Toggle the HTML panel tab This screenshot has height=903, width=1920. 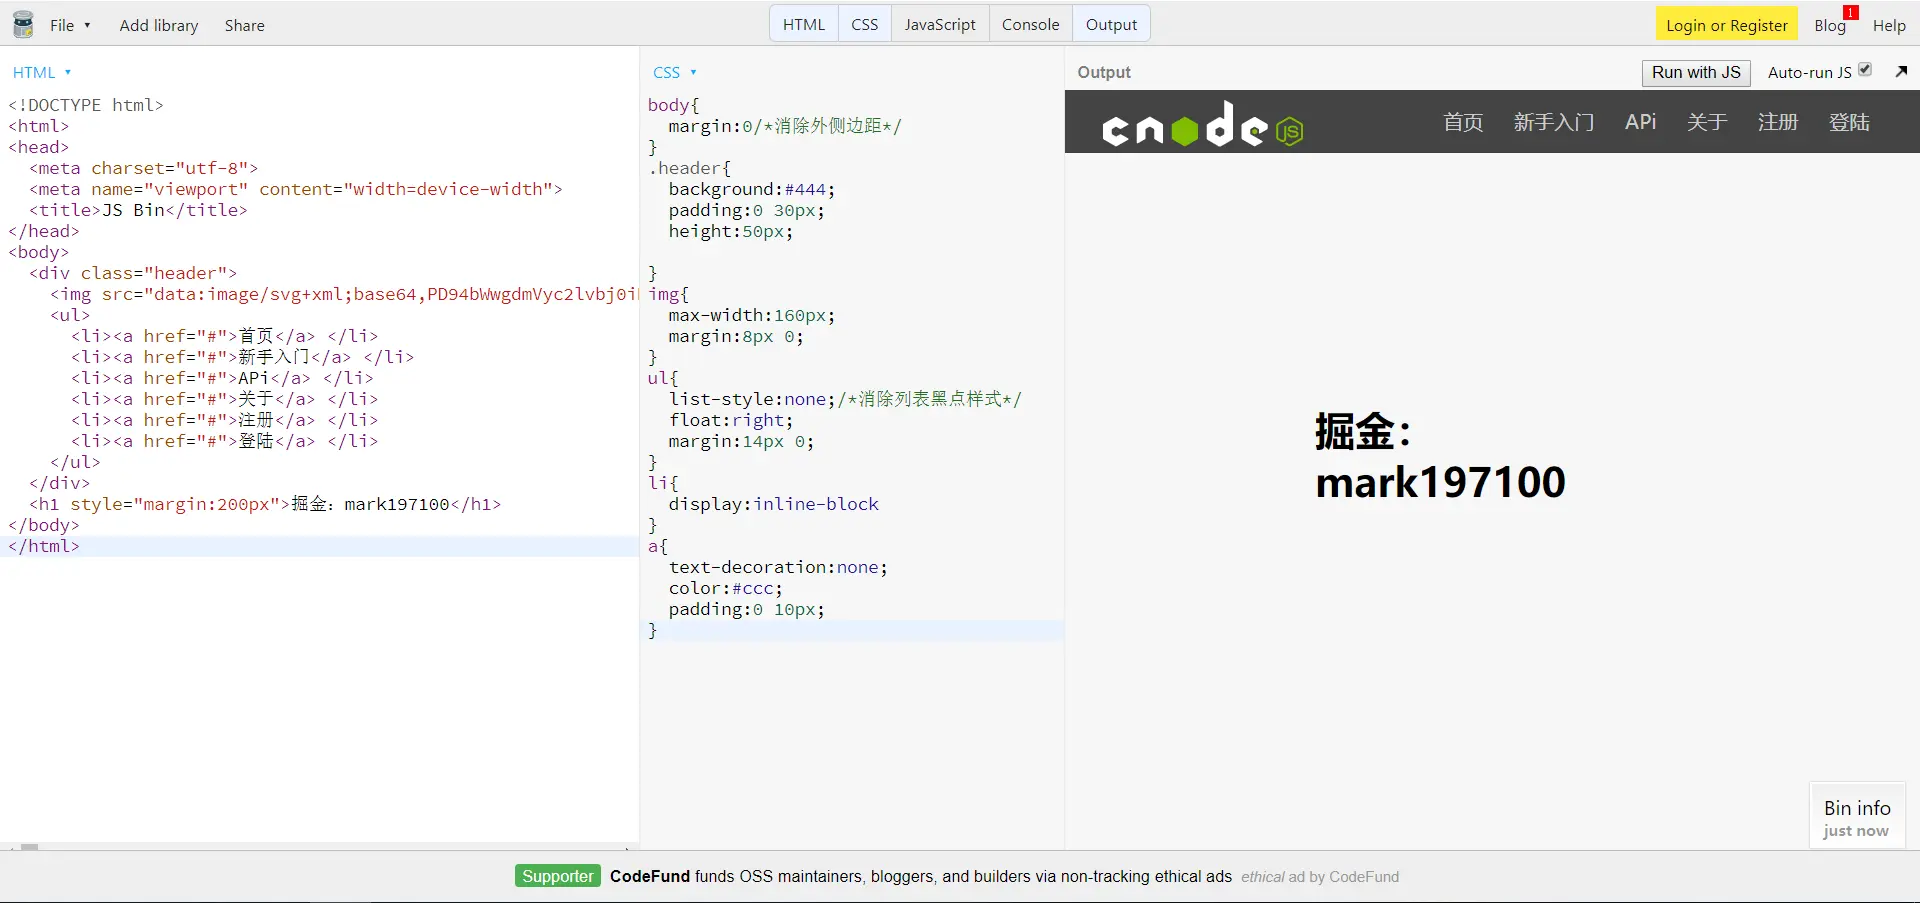pyautogui.click(x=804, y=24)
